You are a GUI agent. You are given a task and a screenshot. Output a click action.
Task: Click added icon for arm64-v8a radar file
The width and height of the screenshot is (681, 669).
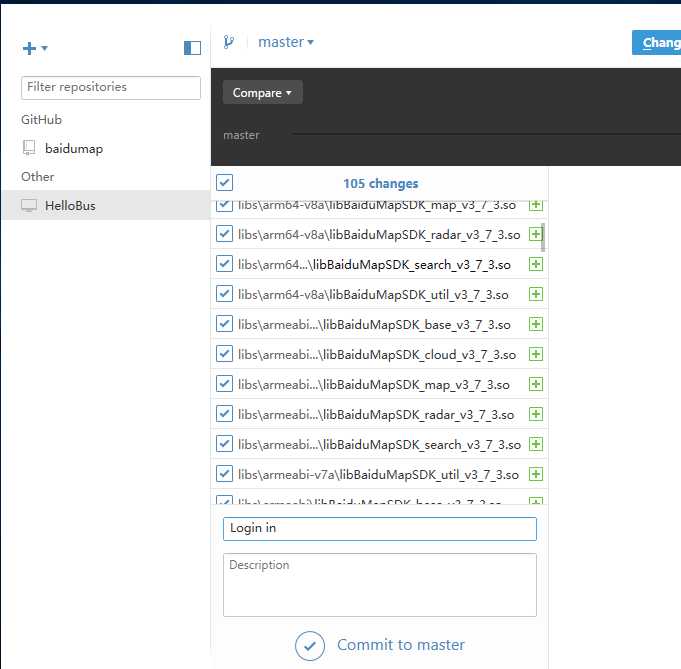(536, 234)
